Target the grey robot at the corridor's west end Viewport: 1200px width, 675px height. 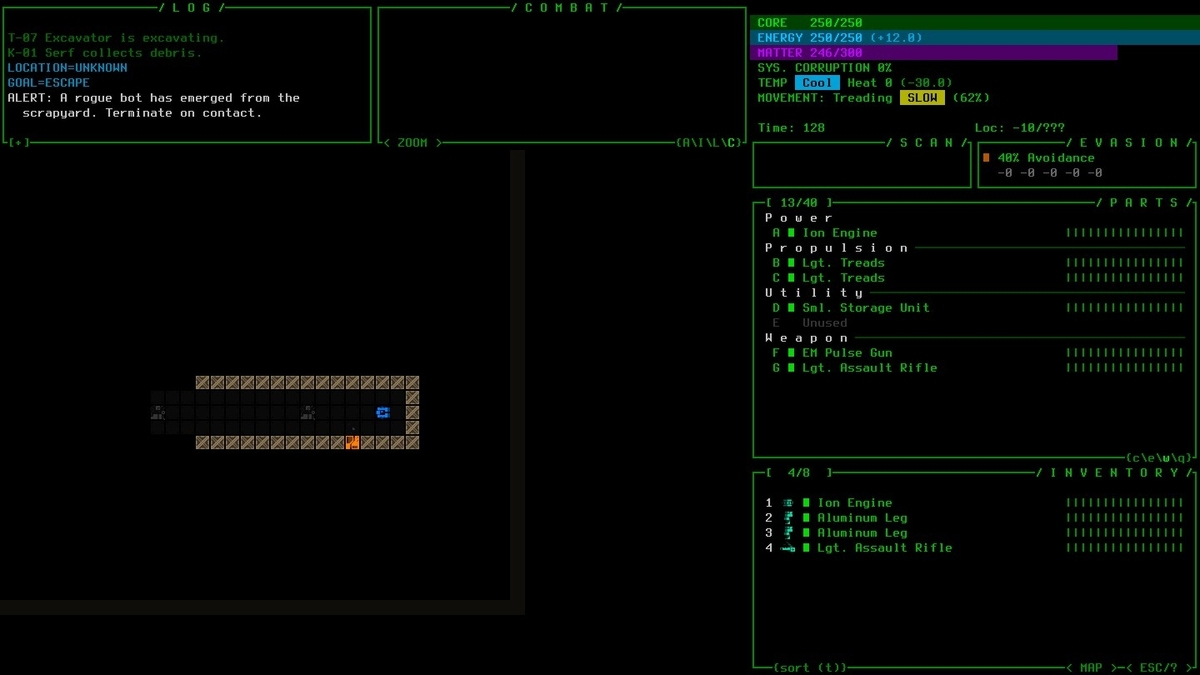pos(157,412)
